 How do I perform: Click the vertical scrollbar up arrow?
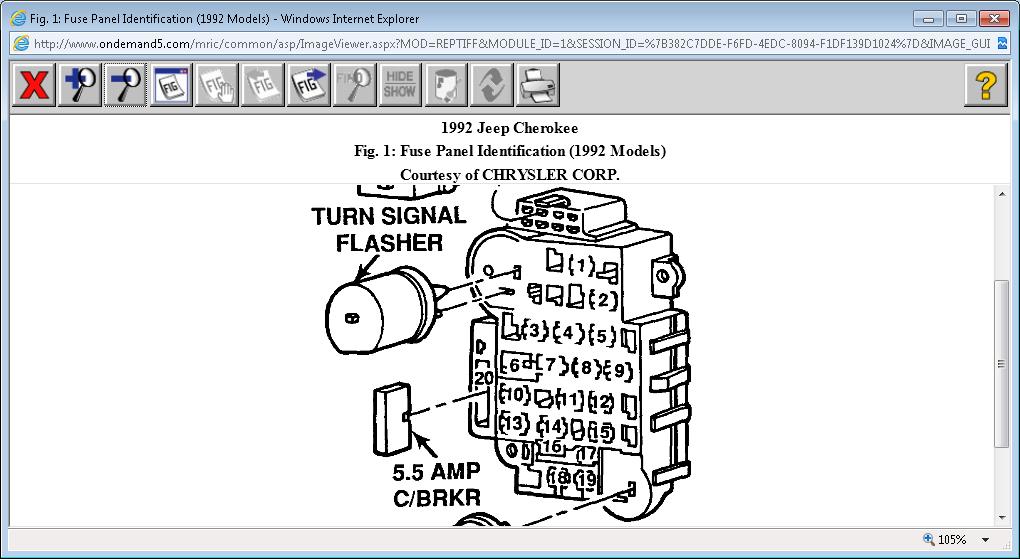1002,193
